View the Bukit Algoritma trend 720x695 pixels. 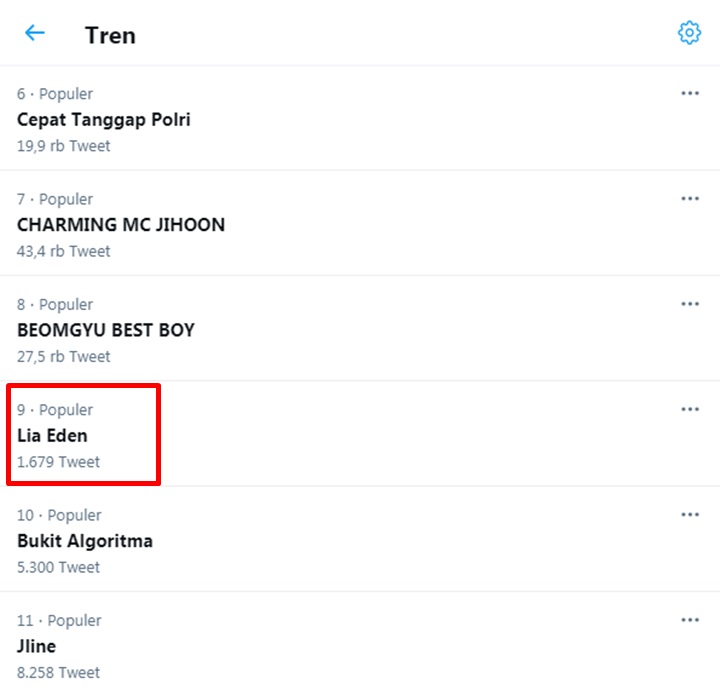coord(85,541)
